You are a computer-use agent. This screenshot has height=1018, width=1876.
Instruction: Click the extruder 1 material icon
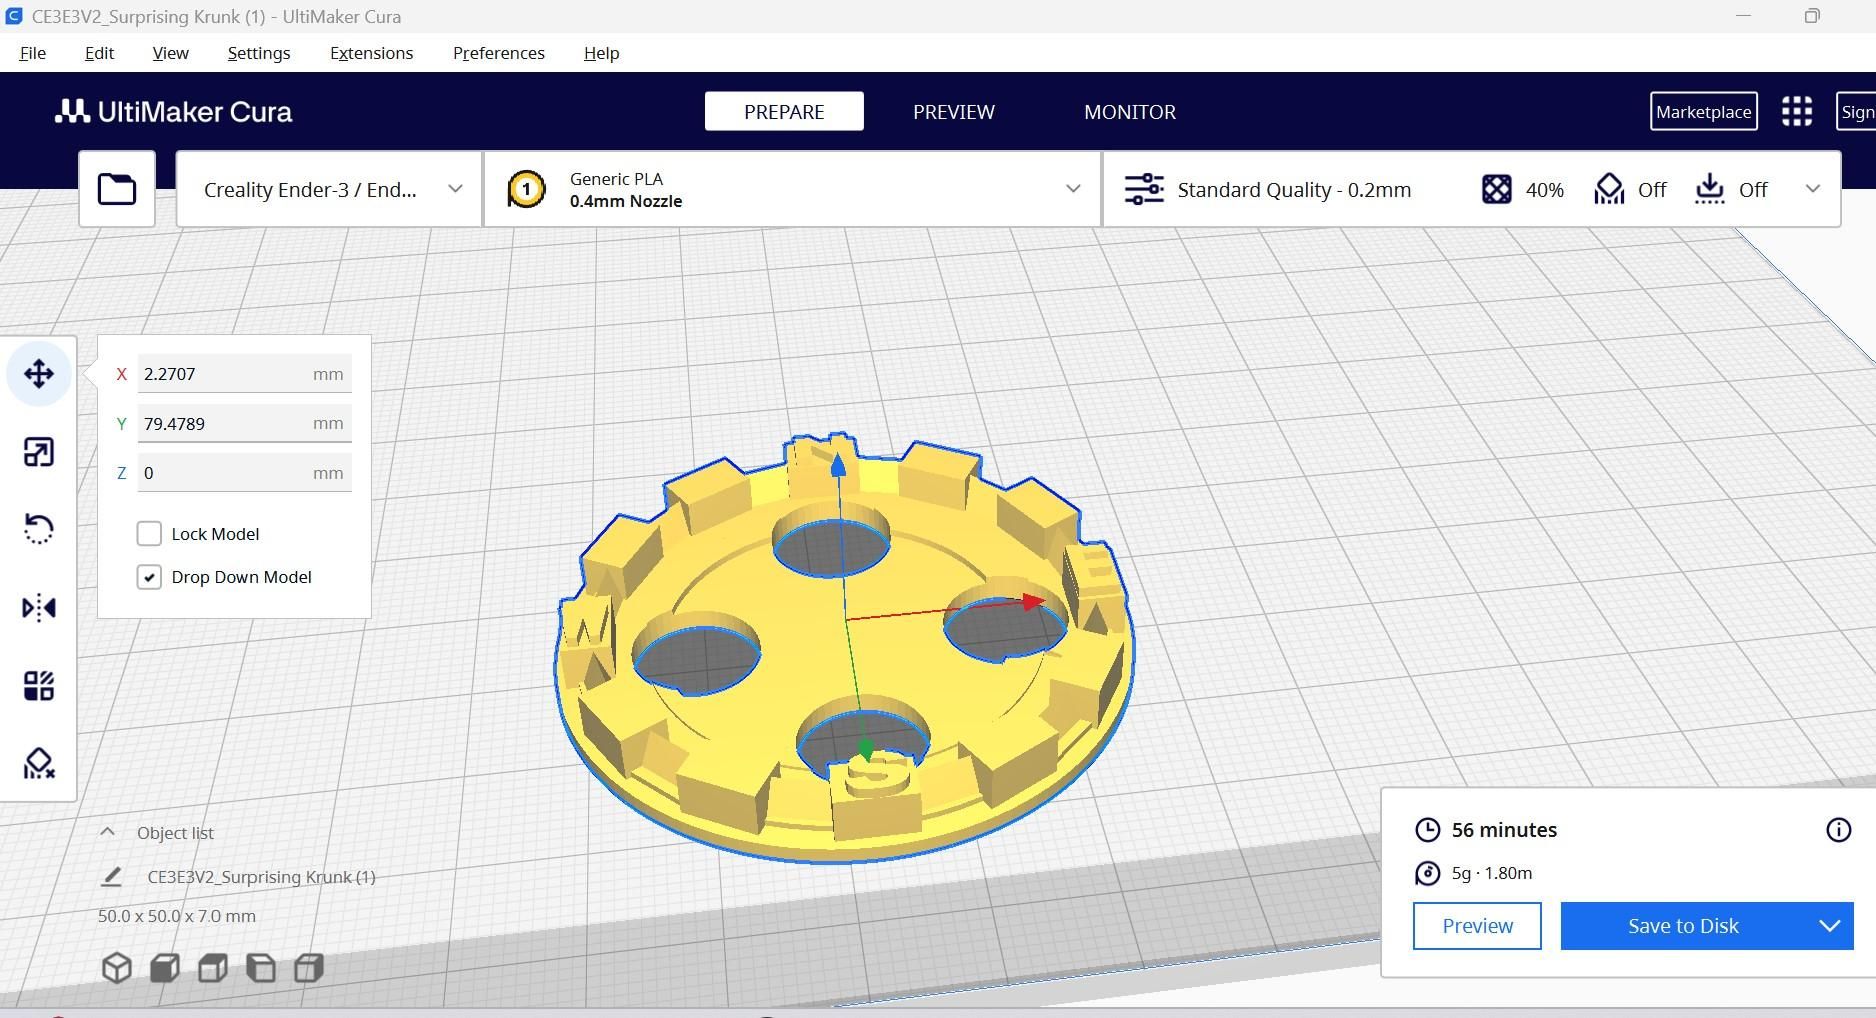[x=526, y=189]
